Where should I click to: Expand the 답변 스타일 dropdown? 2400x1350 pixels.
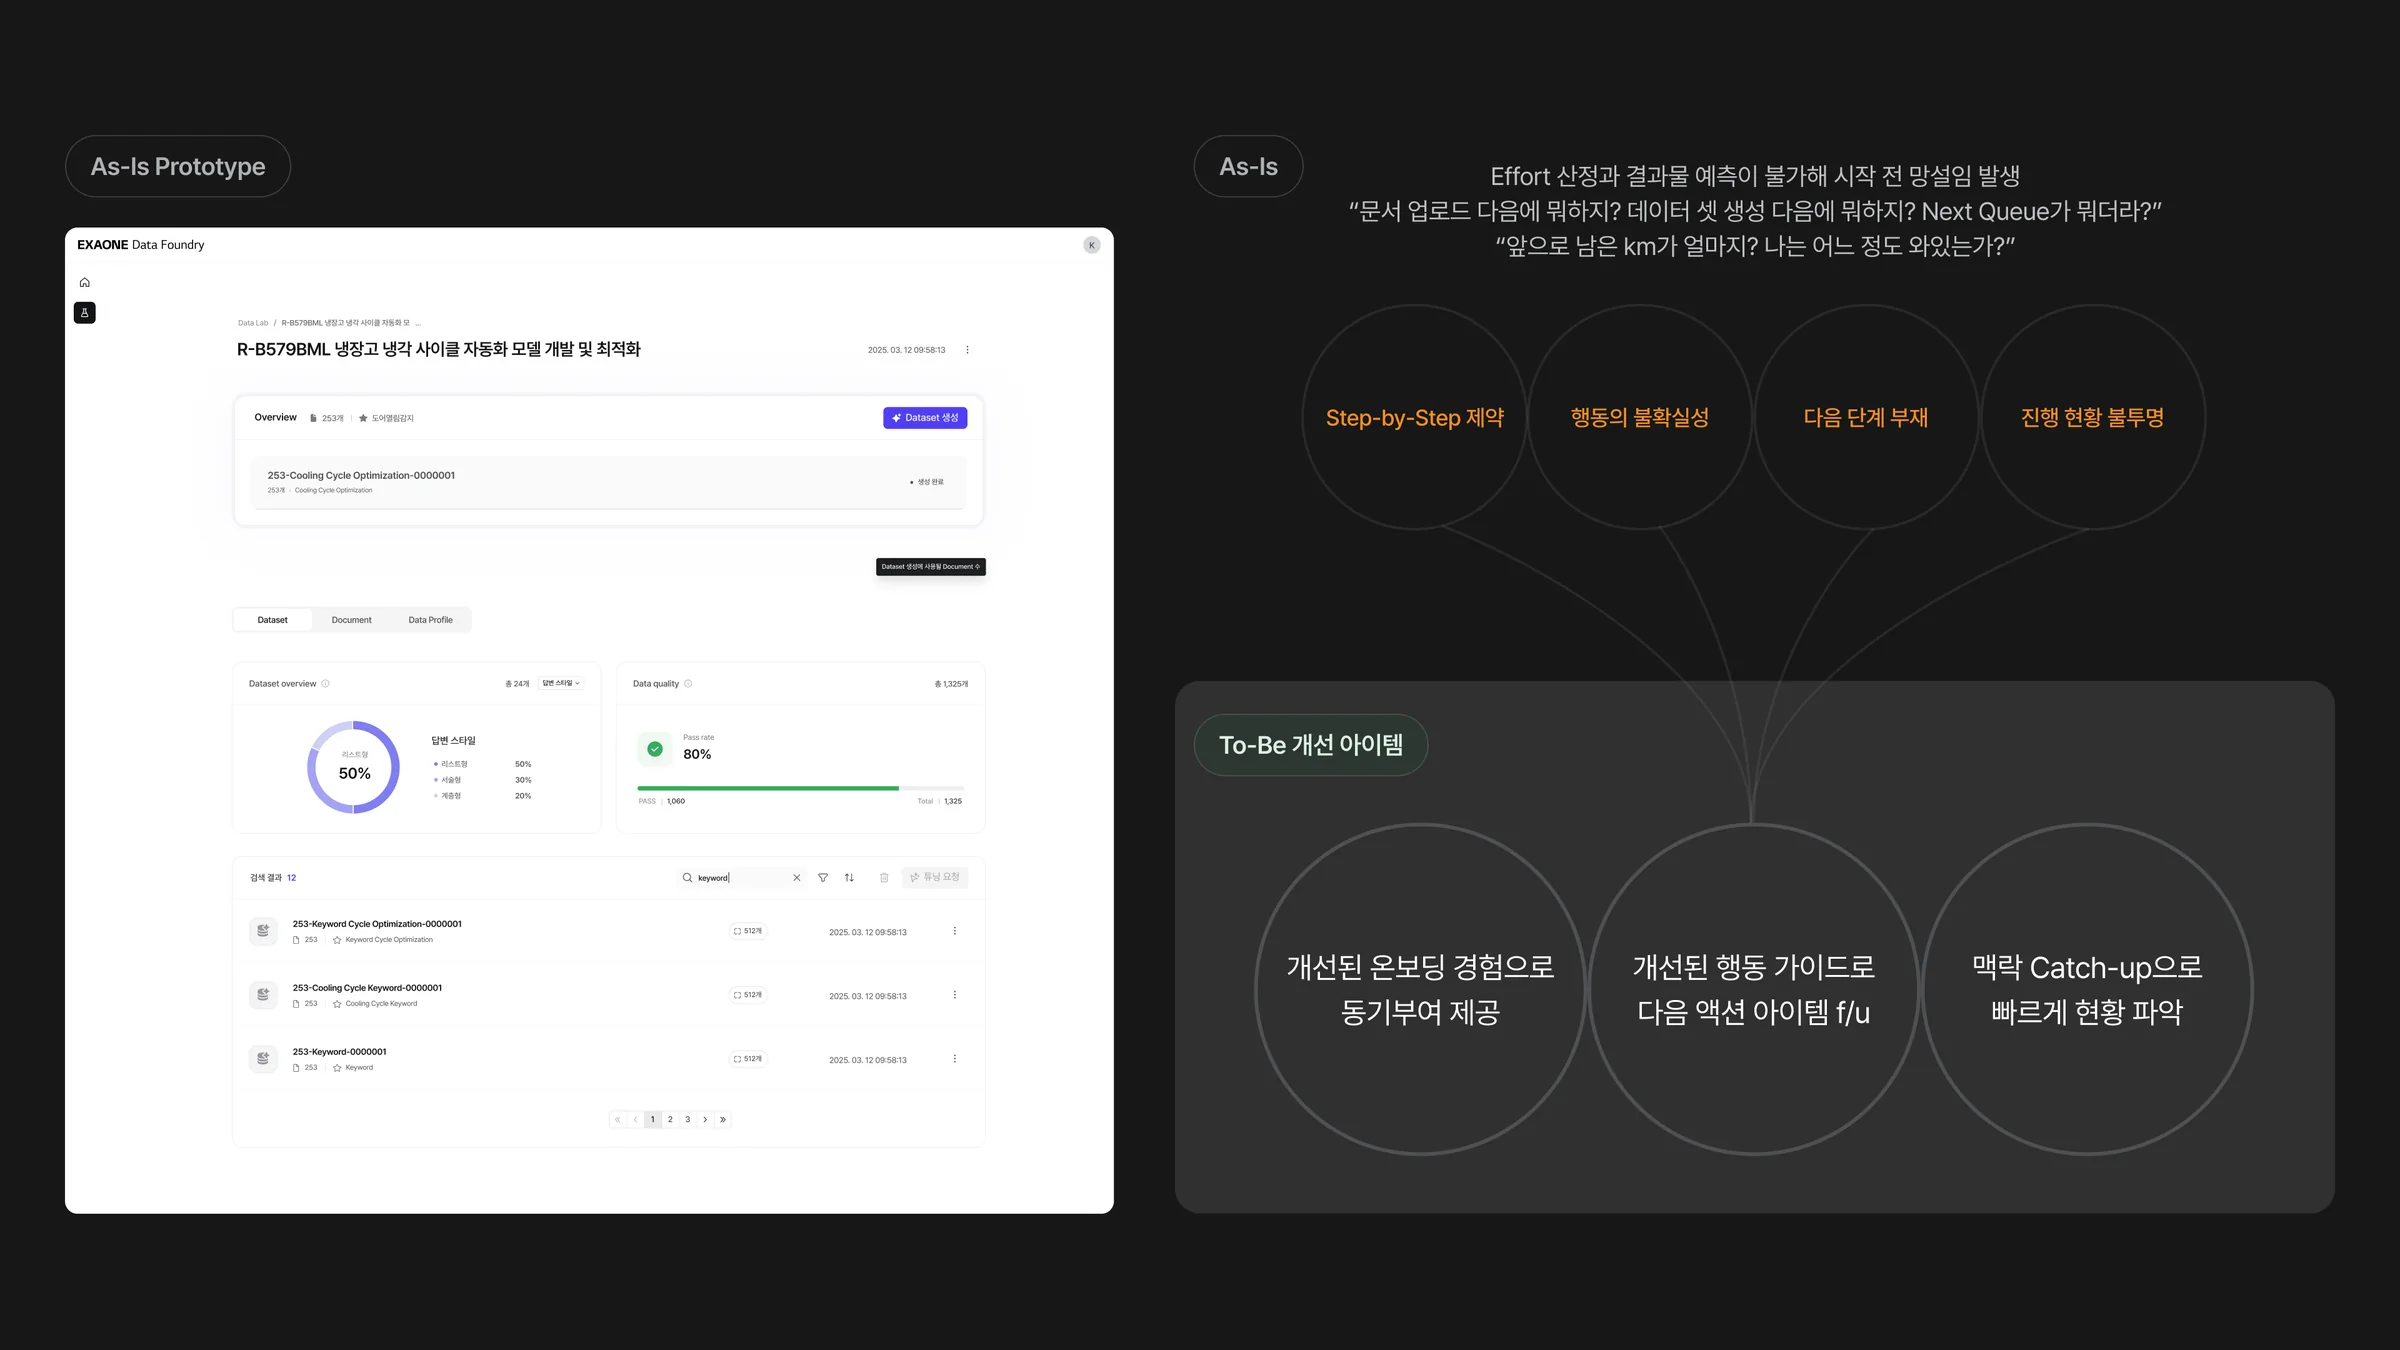[x=561, y=683]
